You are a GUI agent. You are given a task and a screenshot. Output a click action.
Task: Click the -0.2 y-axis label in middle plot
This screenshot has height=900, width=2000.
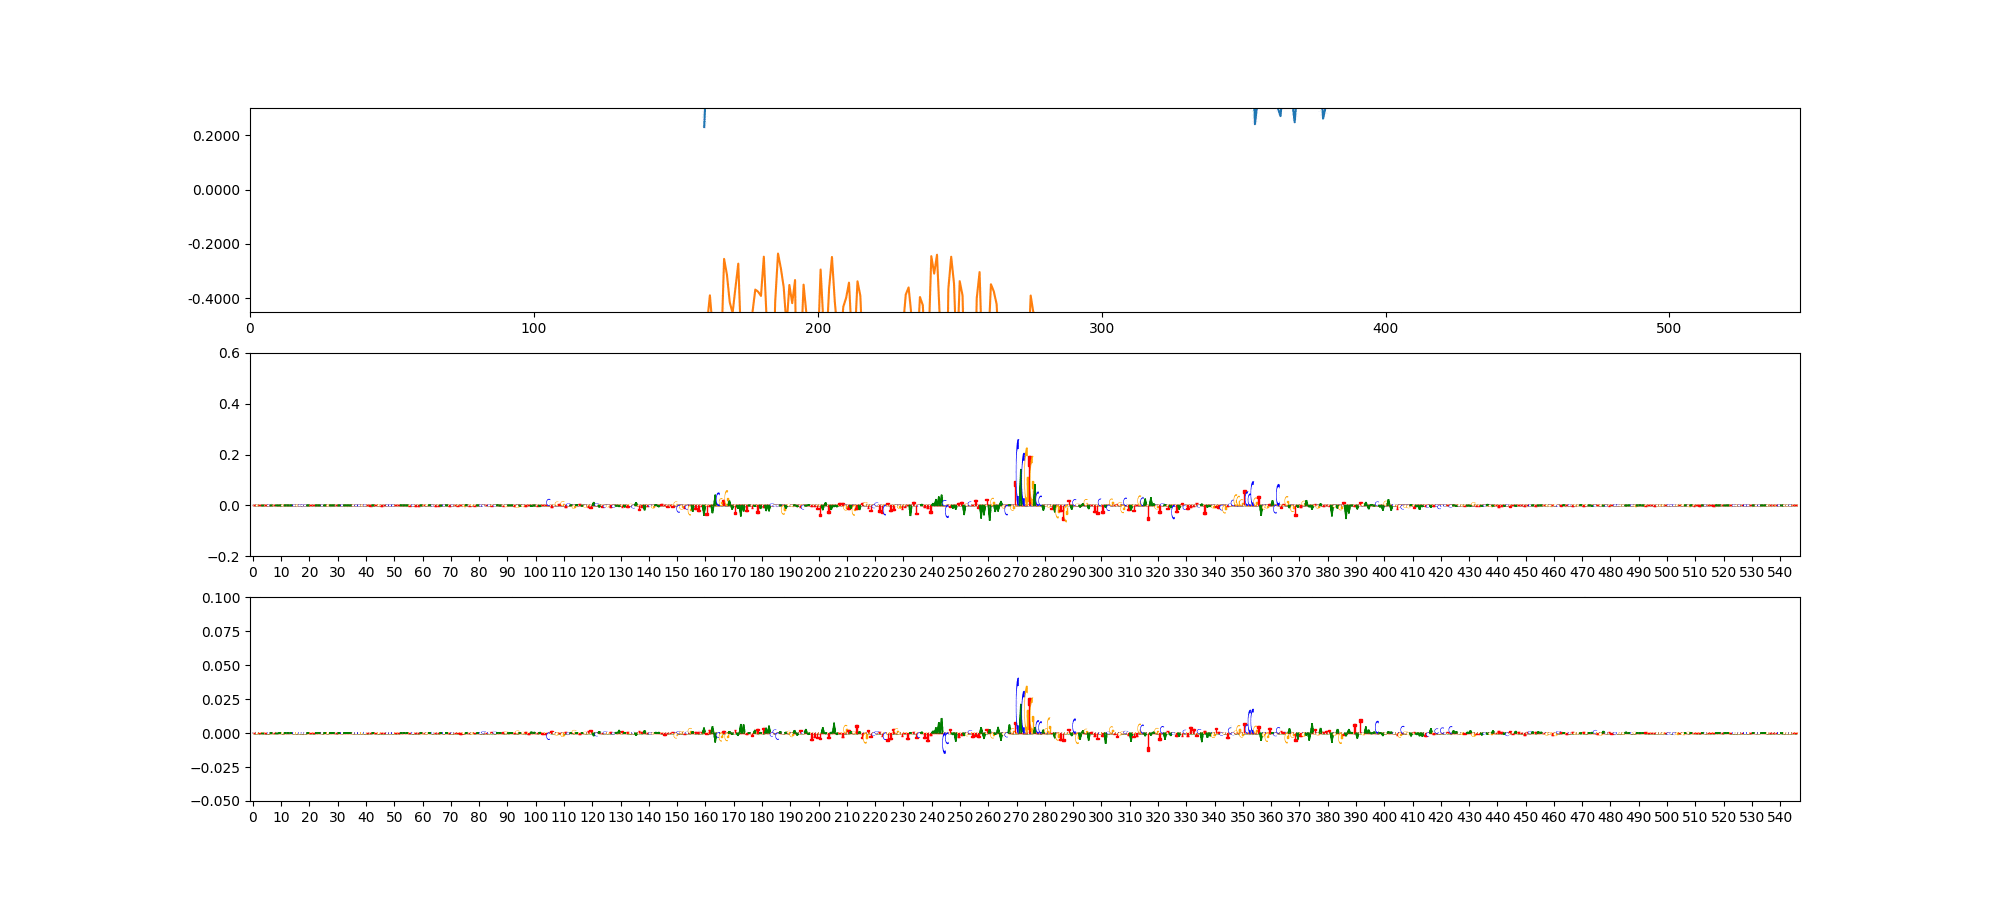226,557
